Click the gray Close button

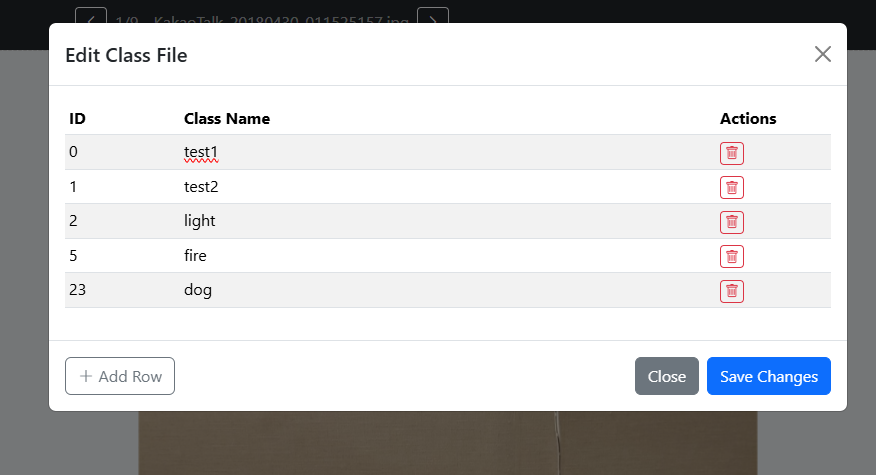coord(666,376)
